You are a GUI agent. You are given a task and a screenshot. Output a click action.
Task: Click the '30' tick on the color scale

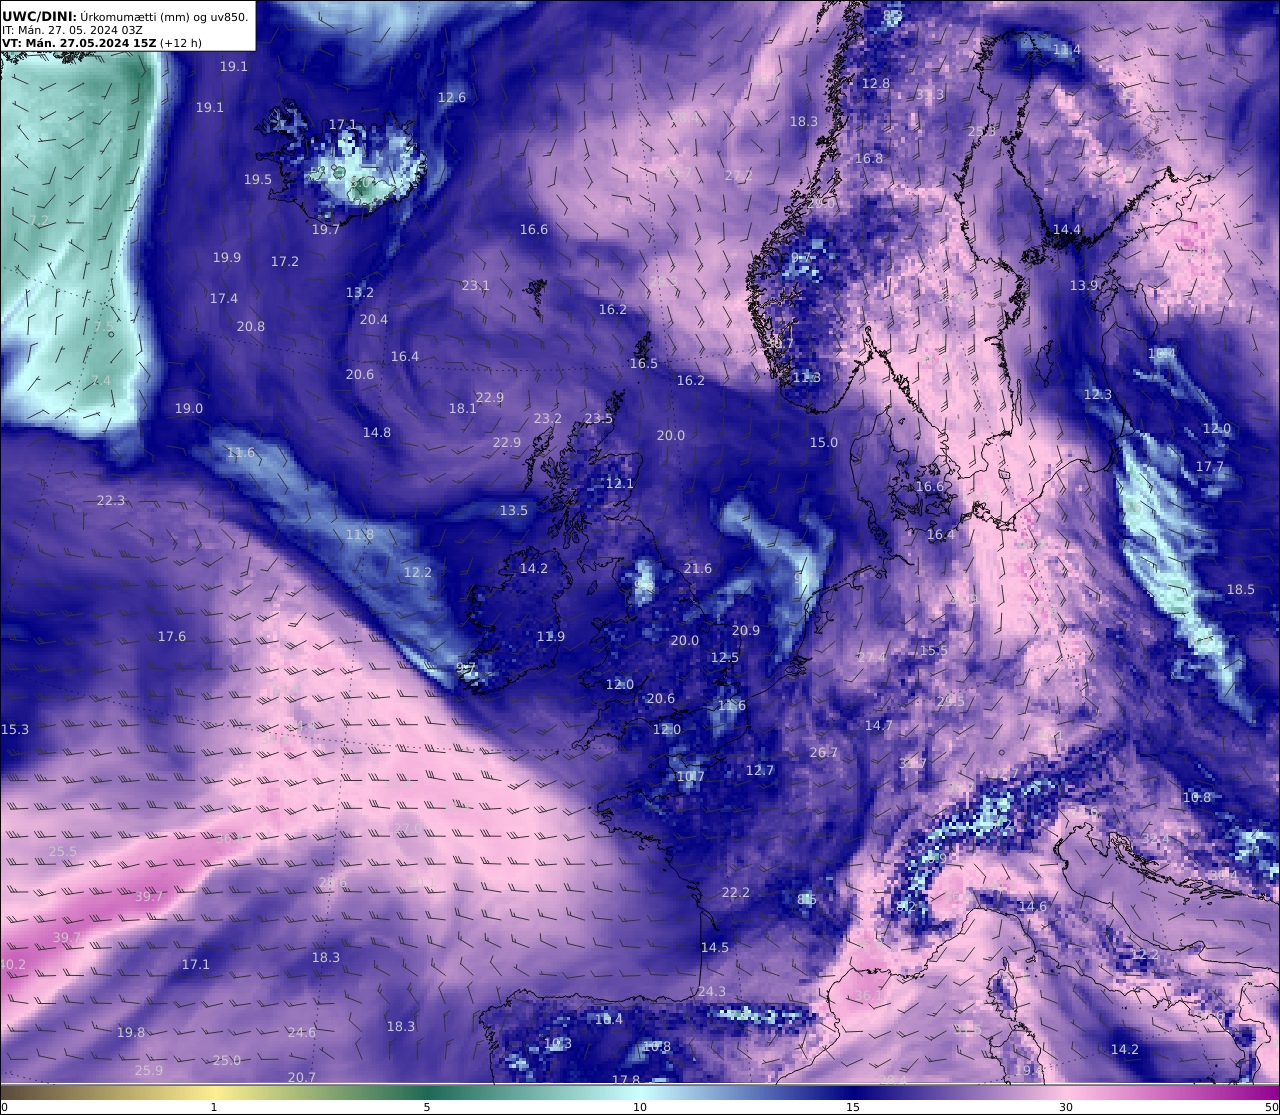(x=1066, y=1107)
